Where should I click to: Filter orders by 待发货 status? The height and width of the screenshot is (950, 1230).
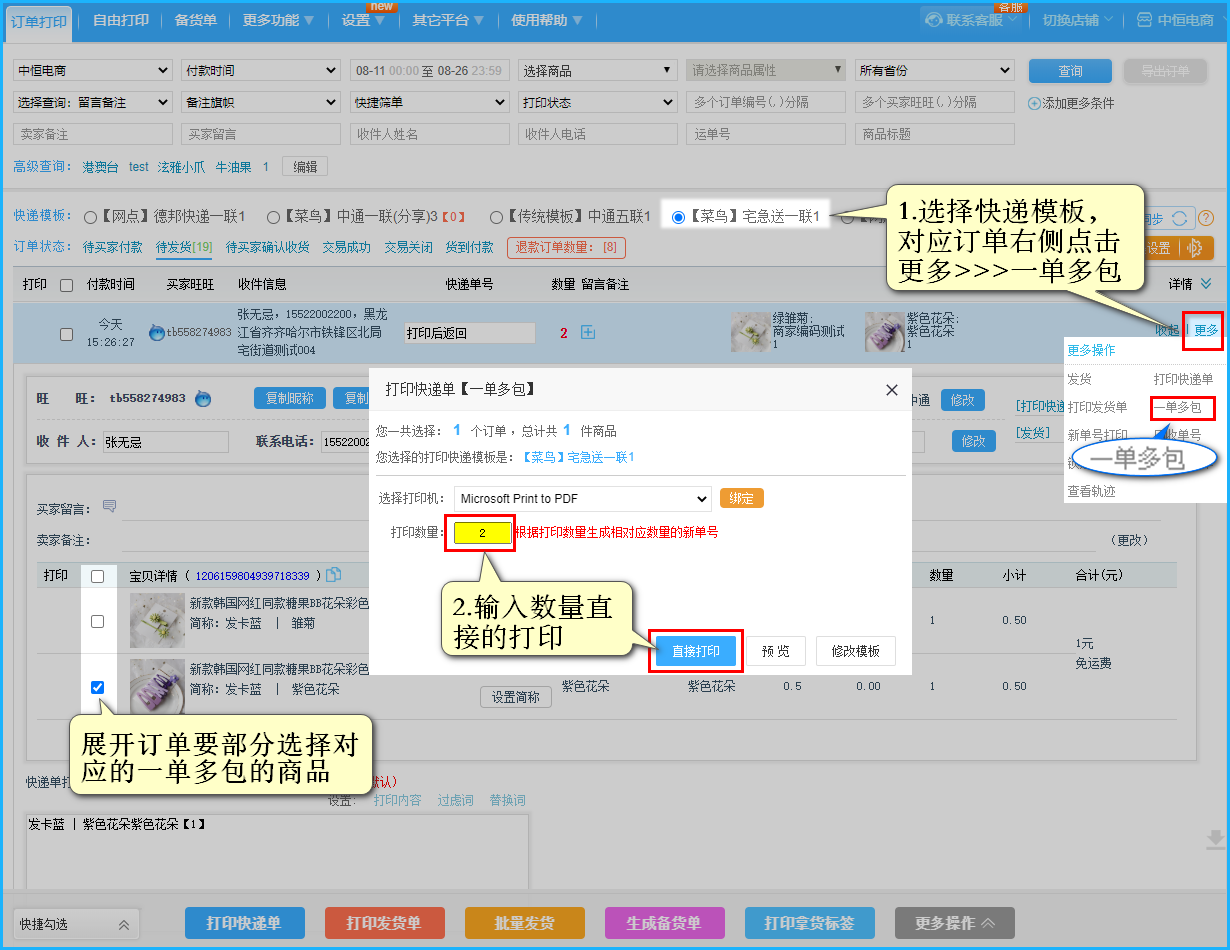click(x=184, y=247)
